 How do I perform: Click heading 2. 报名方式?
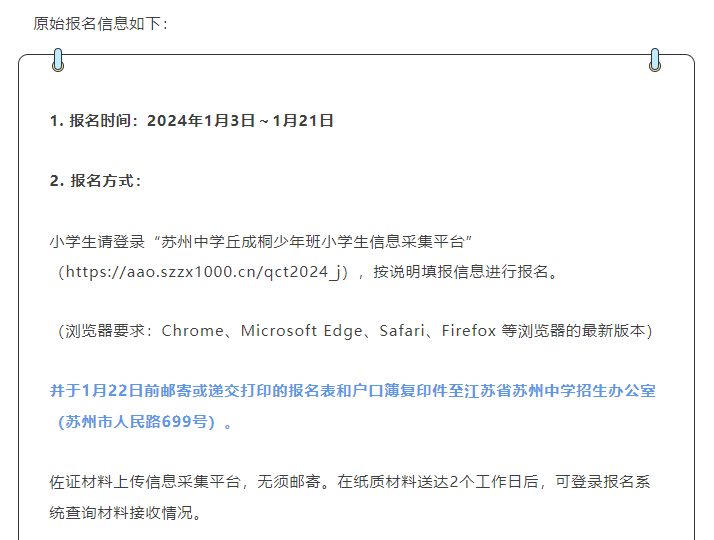click(x=95, y=181)
